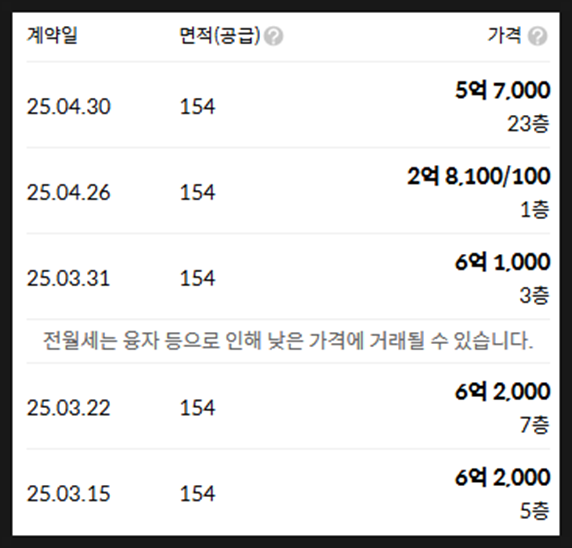
Task: Click the 2억 8,100/100 price
Action: [x=479, y=176]
